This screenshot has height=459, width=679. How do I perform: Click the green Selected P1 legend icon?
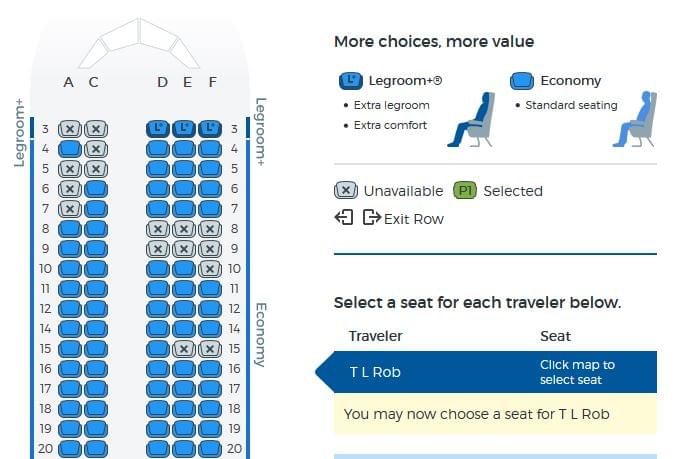(465, 191)
